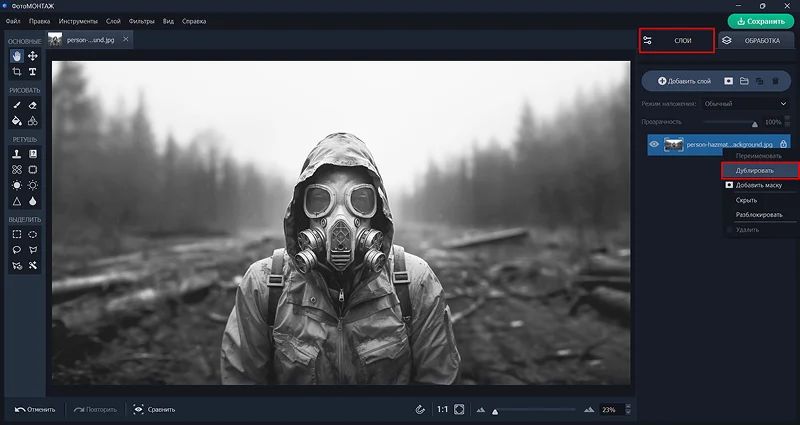Select the Healing patch tool with four circles

pos(17,169)
